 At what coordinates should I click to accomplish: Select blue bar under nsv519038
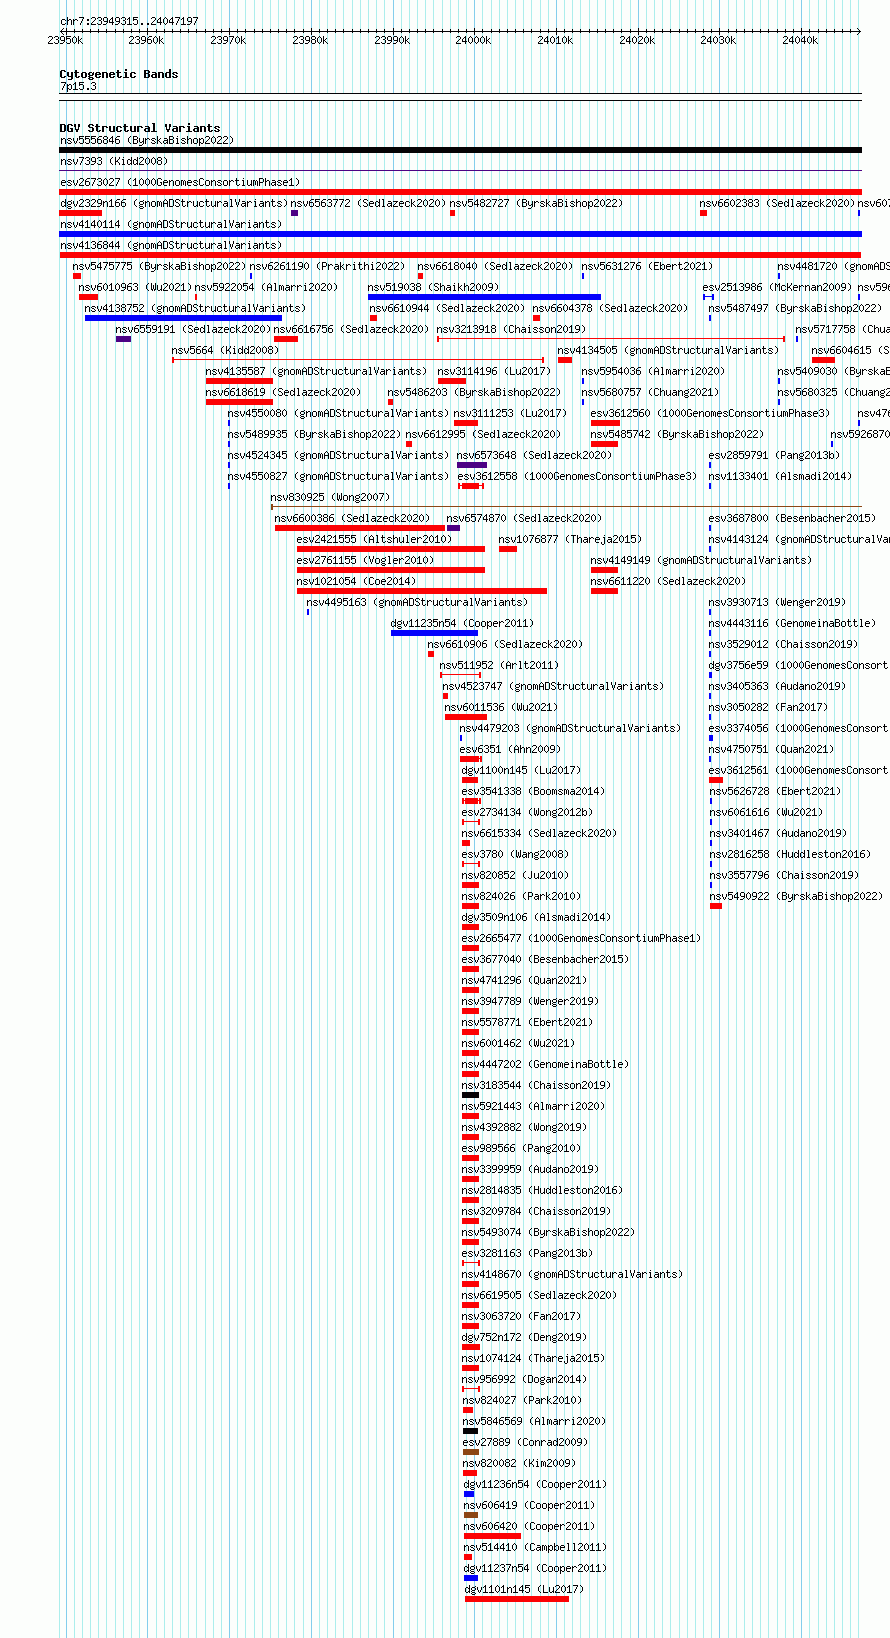(484, 297)
